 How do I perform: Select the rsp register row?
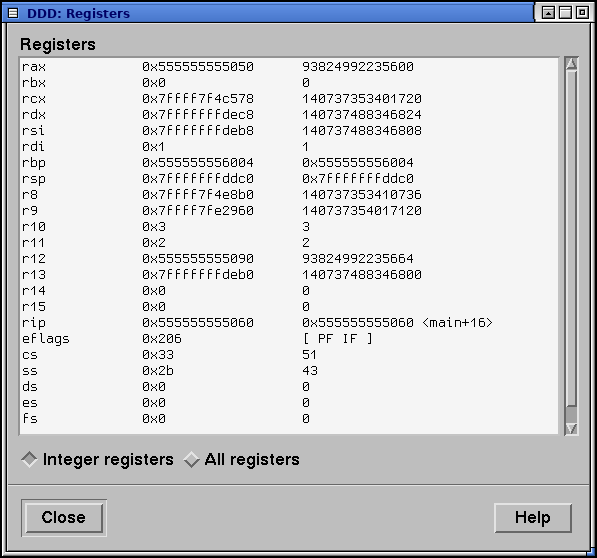coord(289,179)
